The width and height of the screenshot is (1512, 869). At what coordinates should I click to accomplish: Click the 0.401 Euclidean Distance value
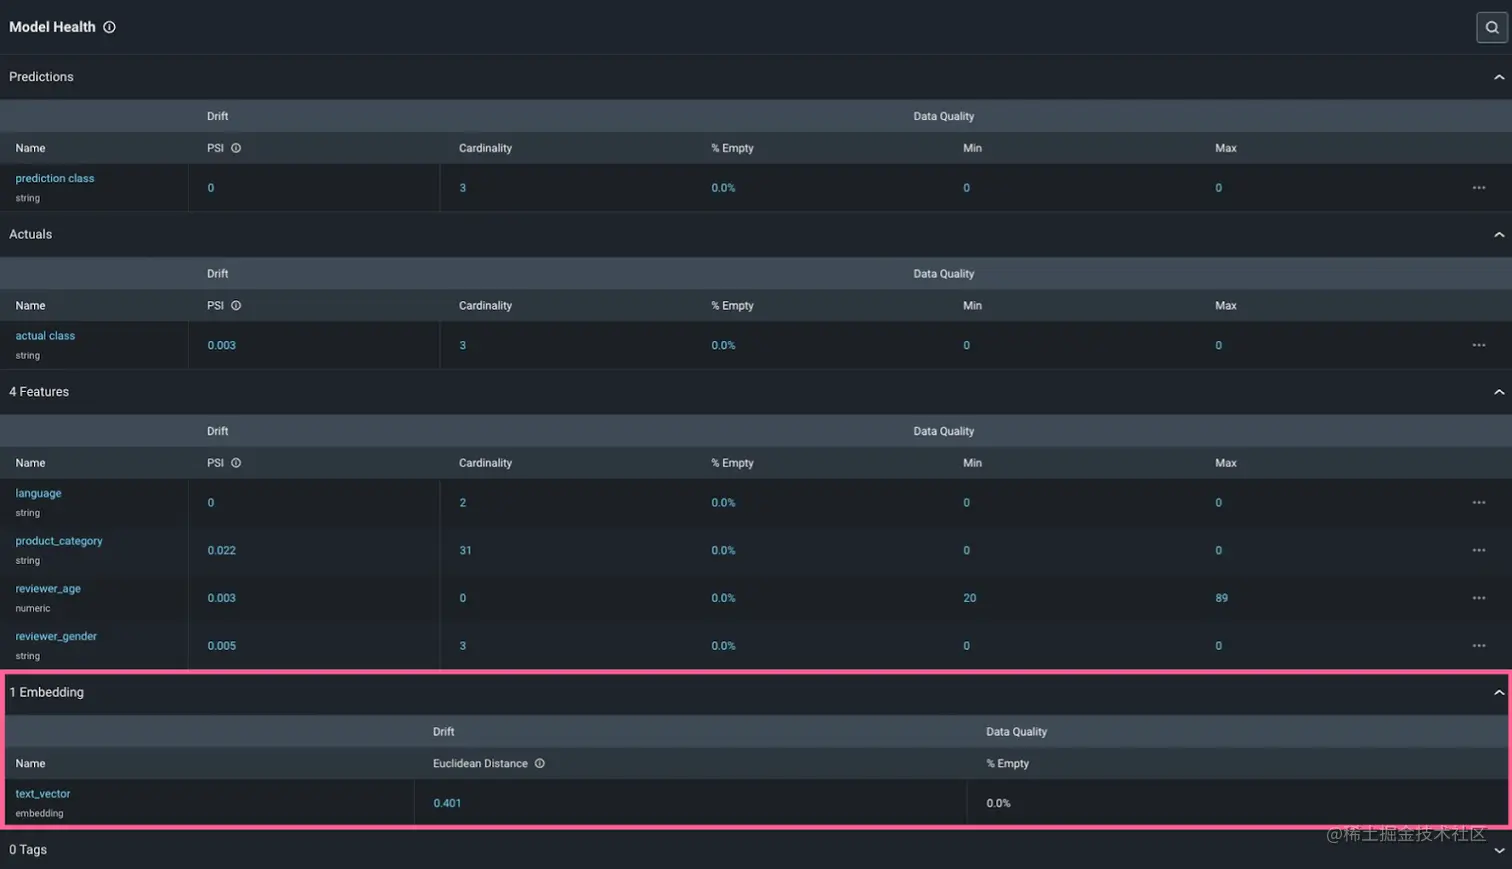pyautogui.click(x=447, y=803)
